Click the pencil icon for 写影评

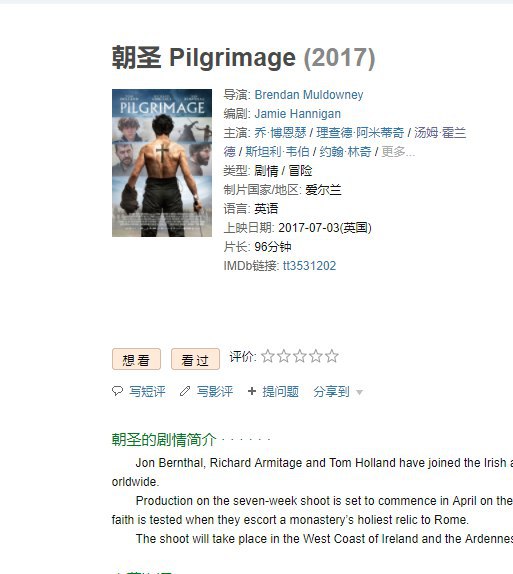click(185, 391)
